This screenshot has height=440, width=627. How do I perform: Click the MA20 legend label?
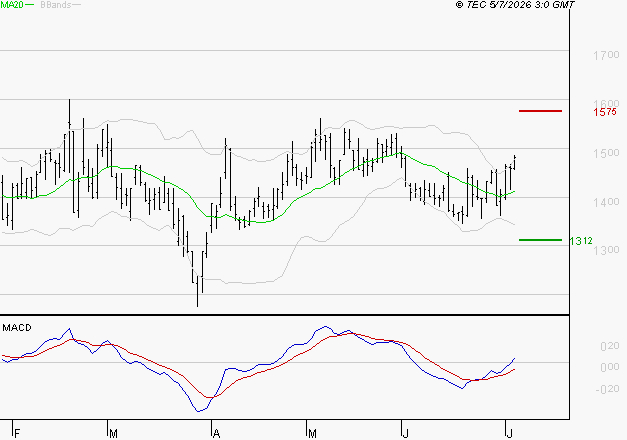[x=12, y=5]
